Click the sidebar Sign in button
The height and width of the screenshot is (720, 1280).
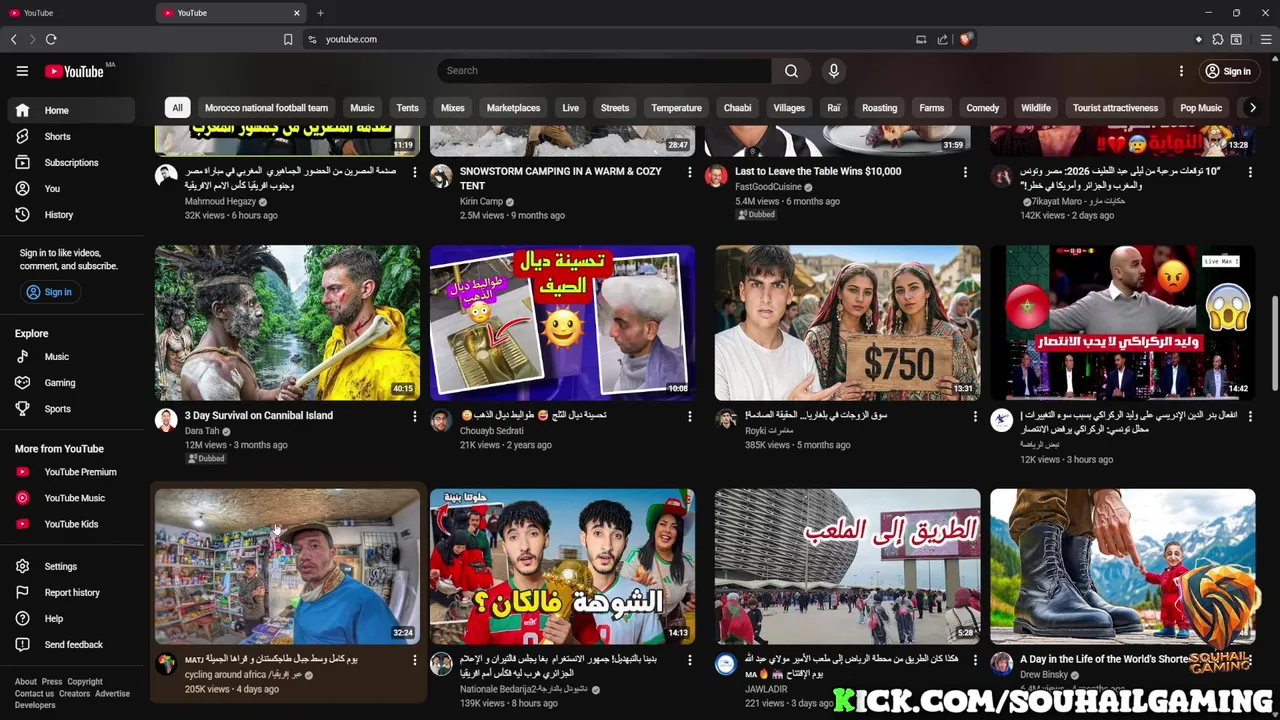point(49,292)
